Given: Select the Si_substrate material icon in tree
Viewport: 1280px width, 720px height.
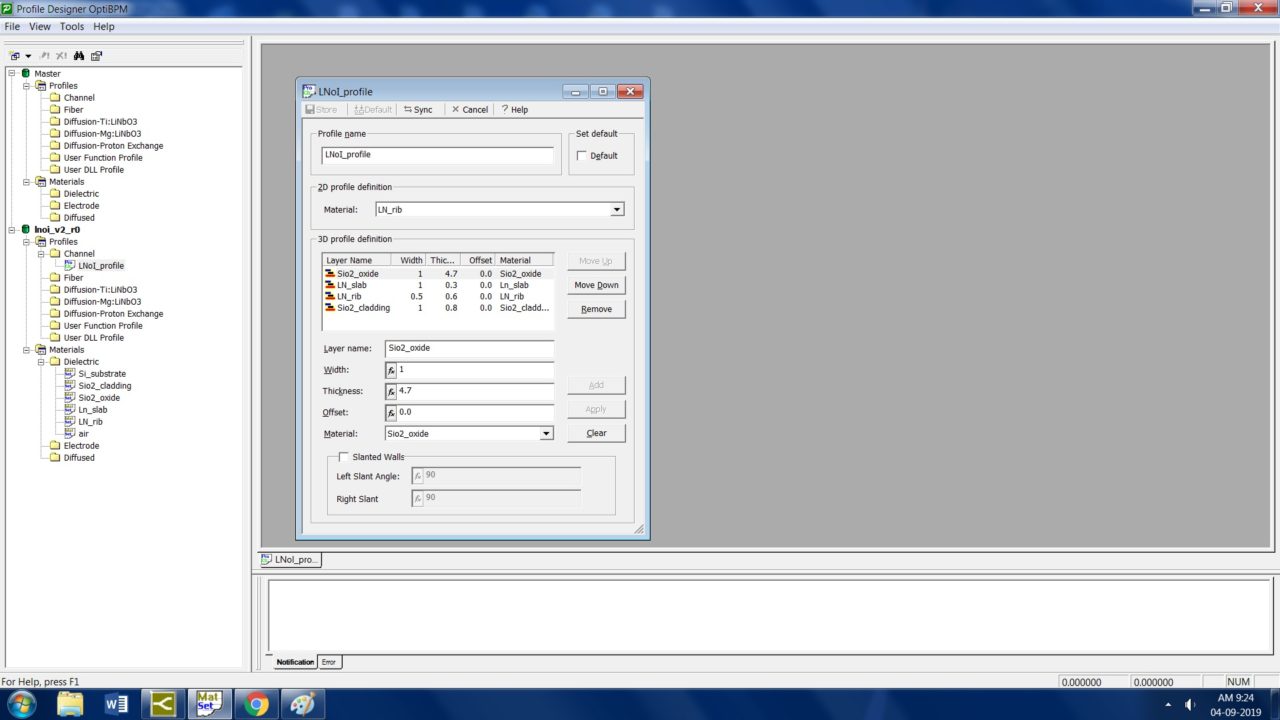Looking at the screenshot, I should point(70,374).
